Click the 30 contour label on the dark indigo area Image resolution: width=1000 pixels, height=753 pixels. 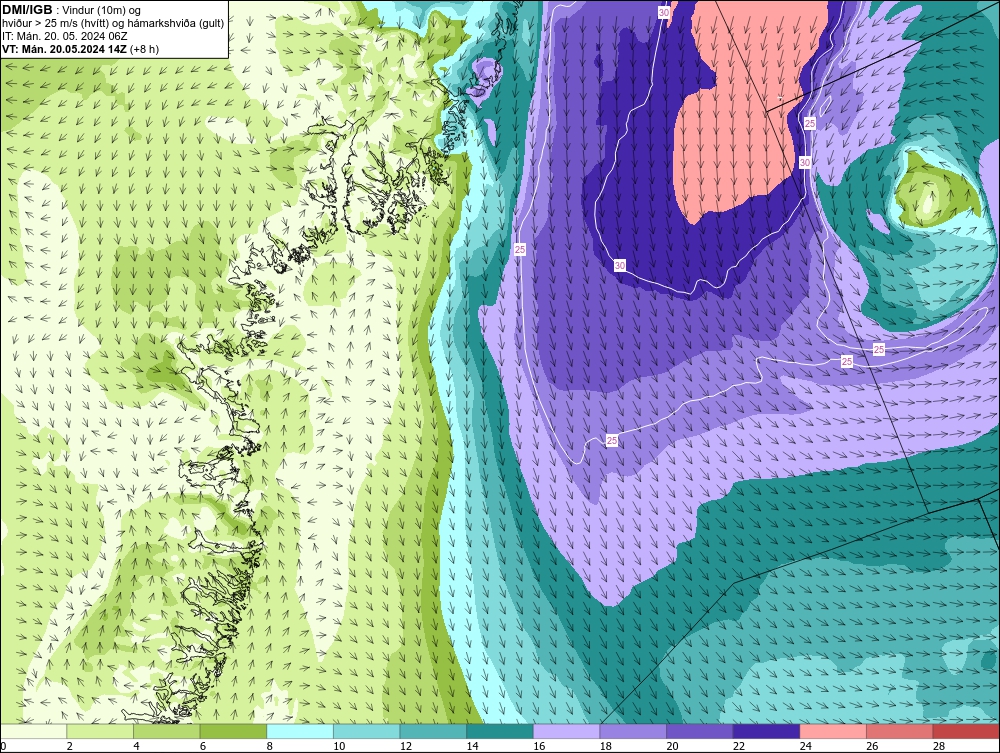620,265
